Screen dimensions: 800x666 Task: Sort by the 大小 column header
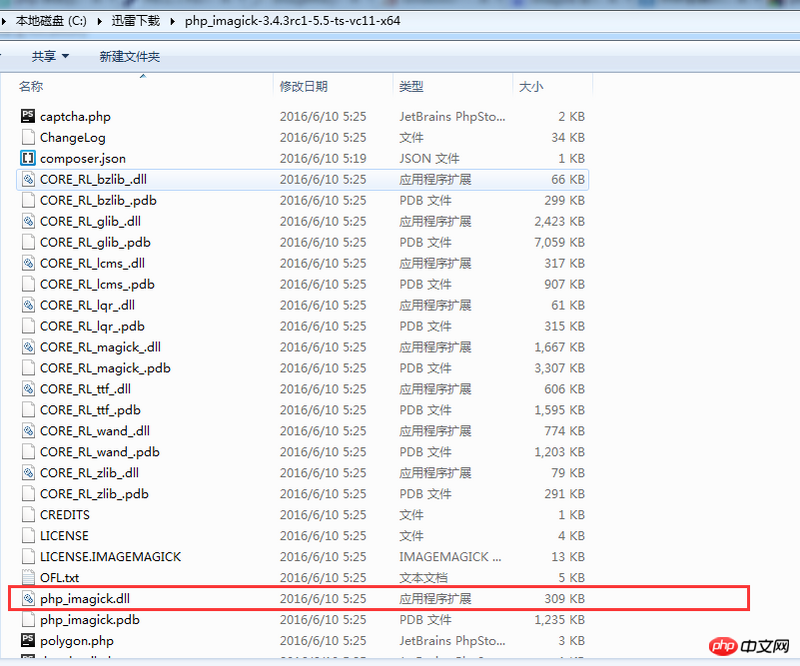point(531,86)
